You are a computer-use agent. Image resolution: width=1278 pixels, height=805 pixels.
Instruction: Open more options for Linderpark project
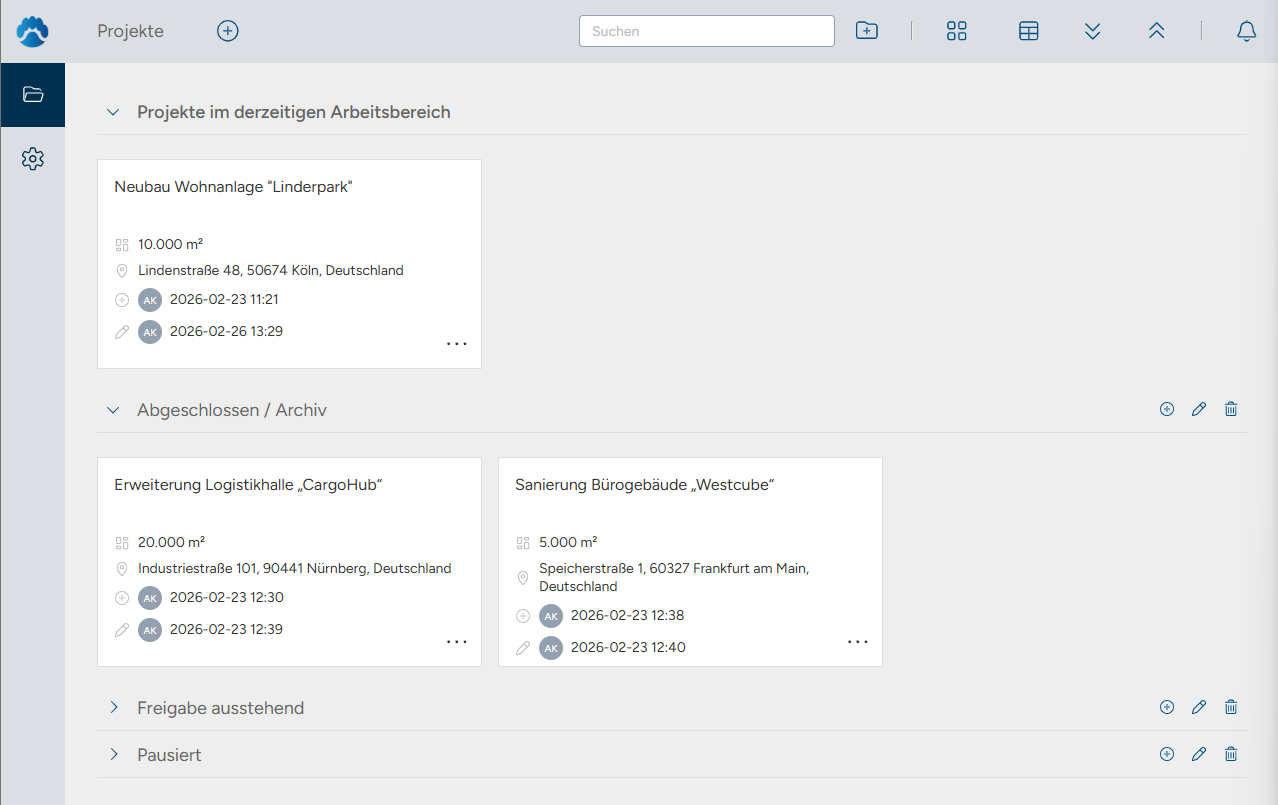pos(457,344)
